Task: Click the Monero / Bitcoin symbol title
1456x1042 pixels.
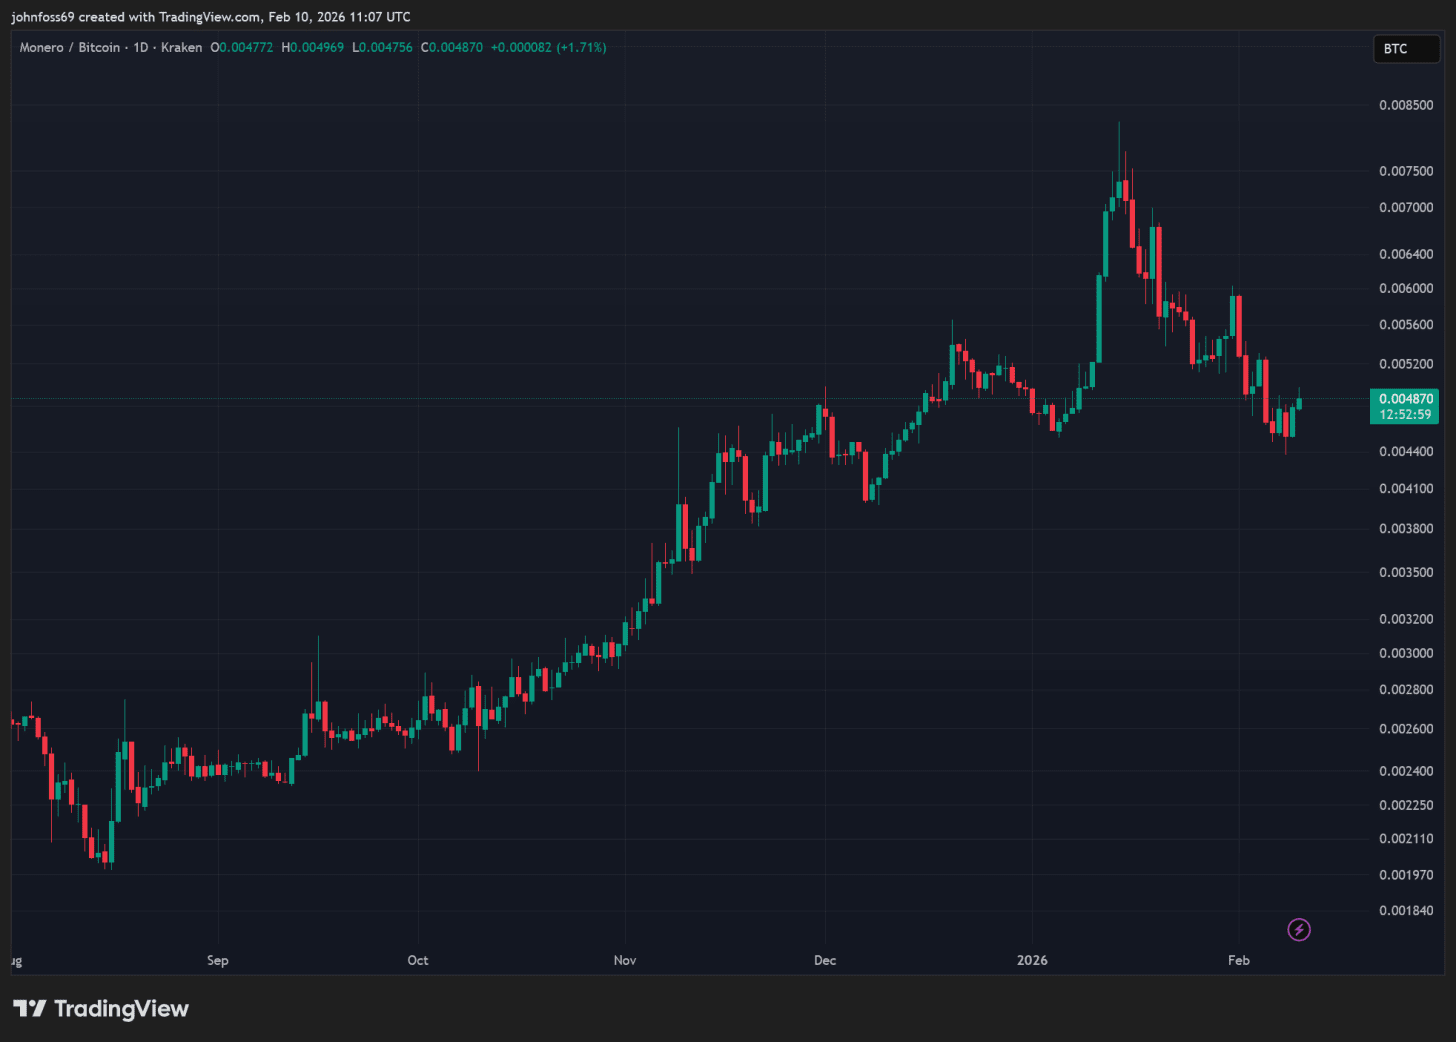Action: [x=70, y=47]
